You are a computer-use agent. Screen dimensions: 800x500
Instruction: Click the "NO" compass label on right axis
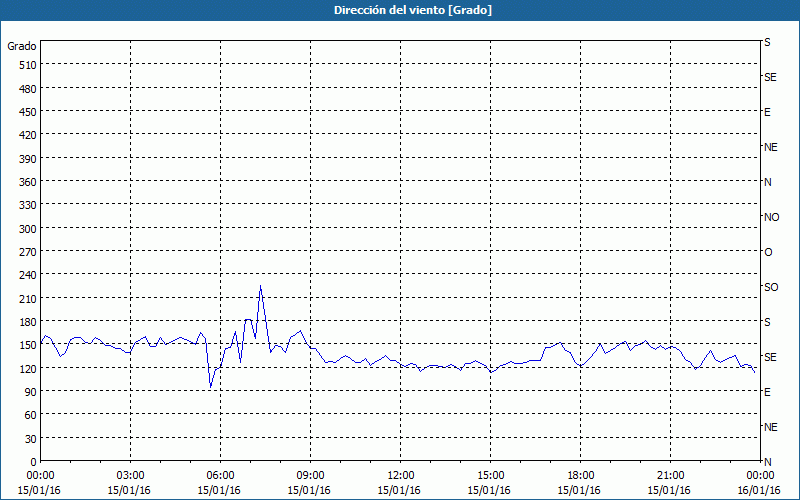(771, 217)
